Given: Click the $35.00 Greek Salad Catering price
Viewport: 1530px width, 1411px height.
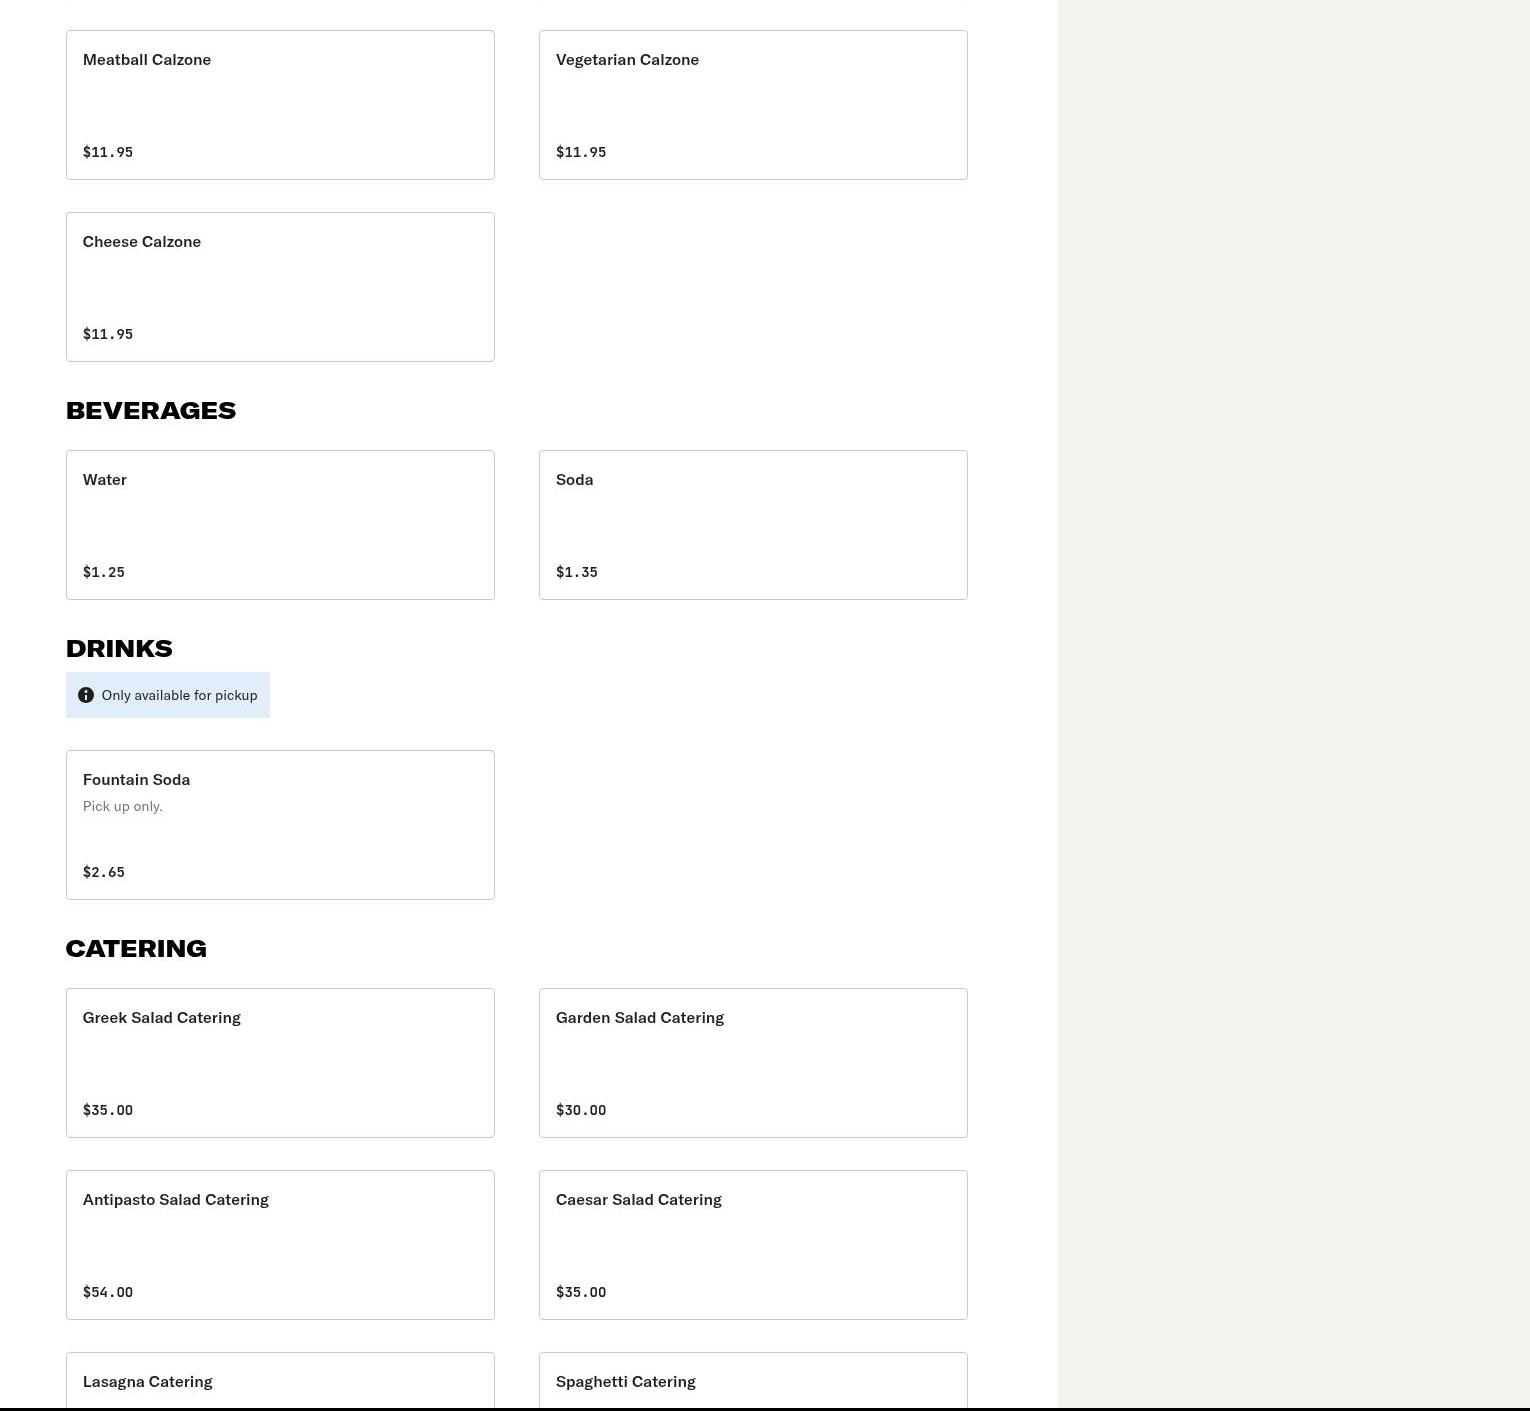Looking at the screenshot, I should tap(108, 1110).
